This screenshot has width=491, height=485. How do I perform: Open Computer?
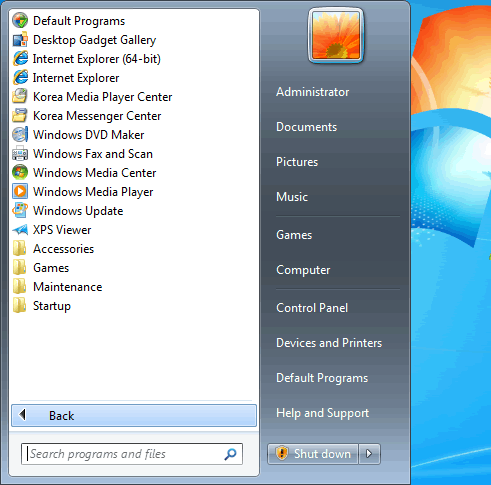pyautogui.click(x=303, y=270)
